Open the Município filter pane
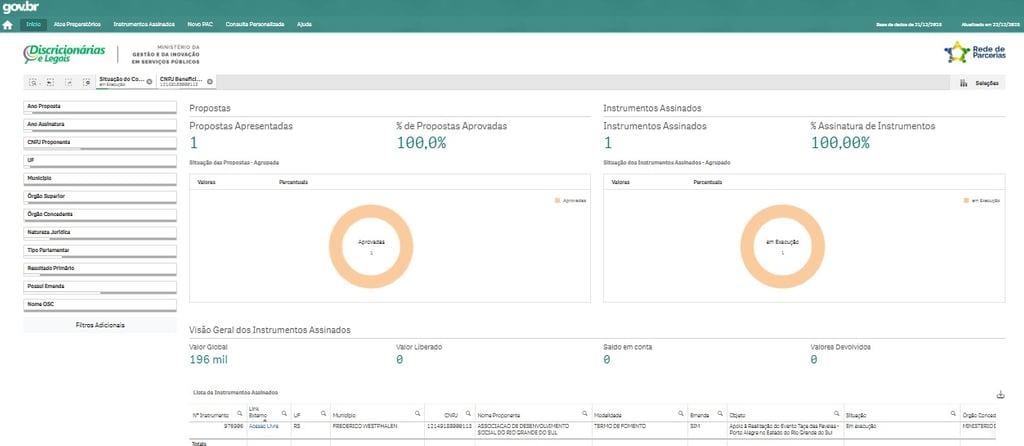1024x446 pixels. pos(100,179)
